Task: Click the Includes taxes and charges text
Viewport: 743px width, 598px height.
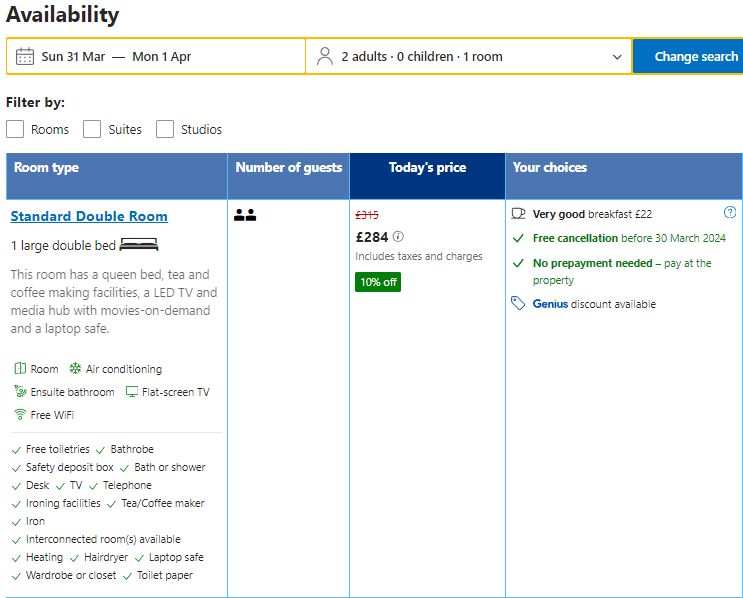Action: pos(419,256)
